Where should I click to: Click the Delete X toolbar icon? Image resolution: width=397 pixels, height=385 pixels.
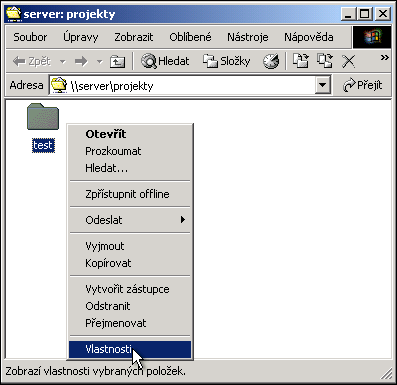349,61
